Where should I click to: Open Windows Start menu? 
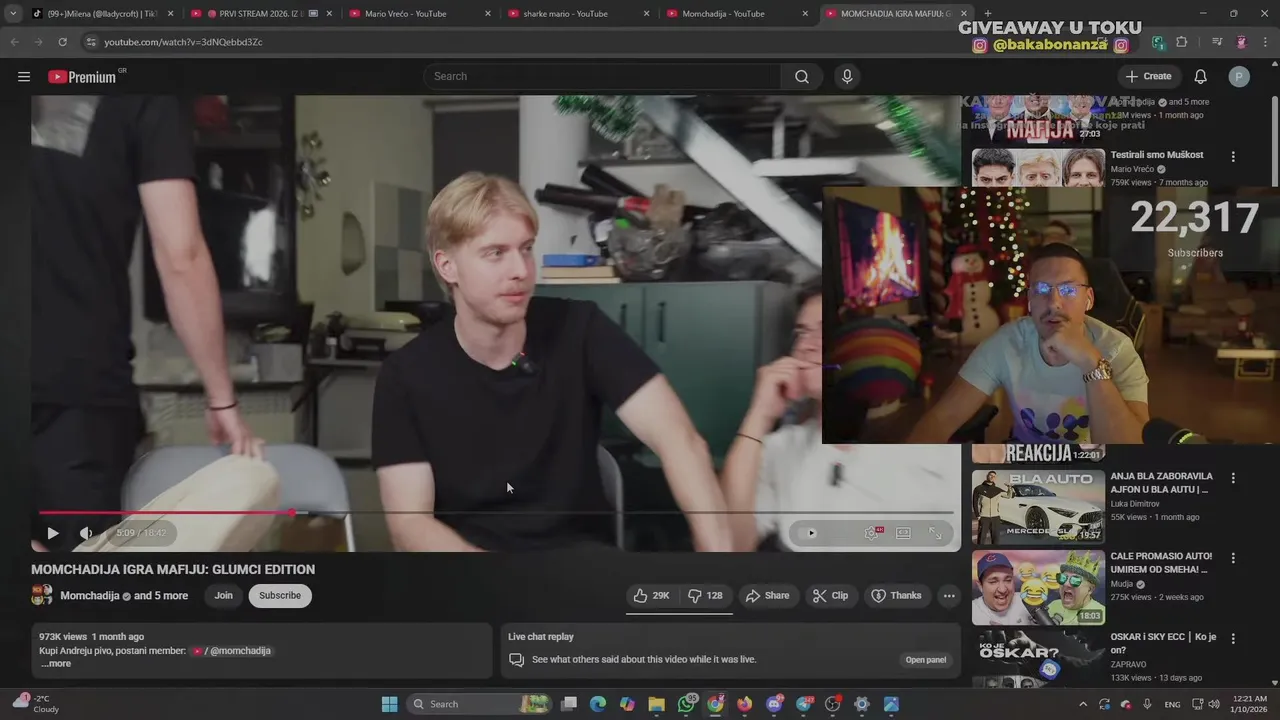389,704
